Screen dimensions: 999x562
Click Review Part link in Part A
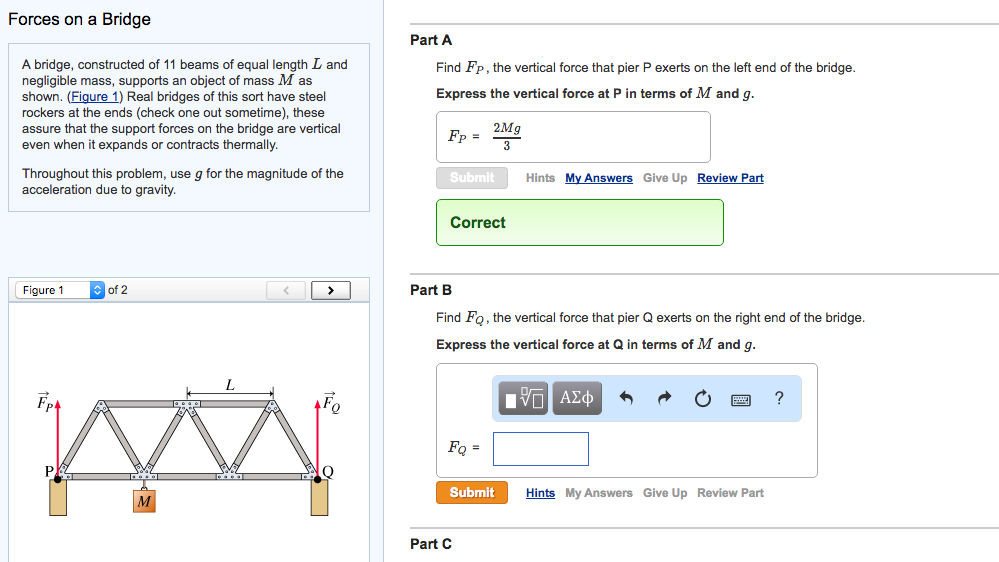pos(730,178)
